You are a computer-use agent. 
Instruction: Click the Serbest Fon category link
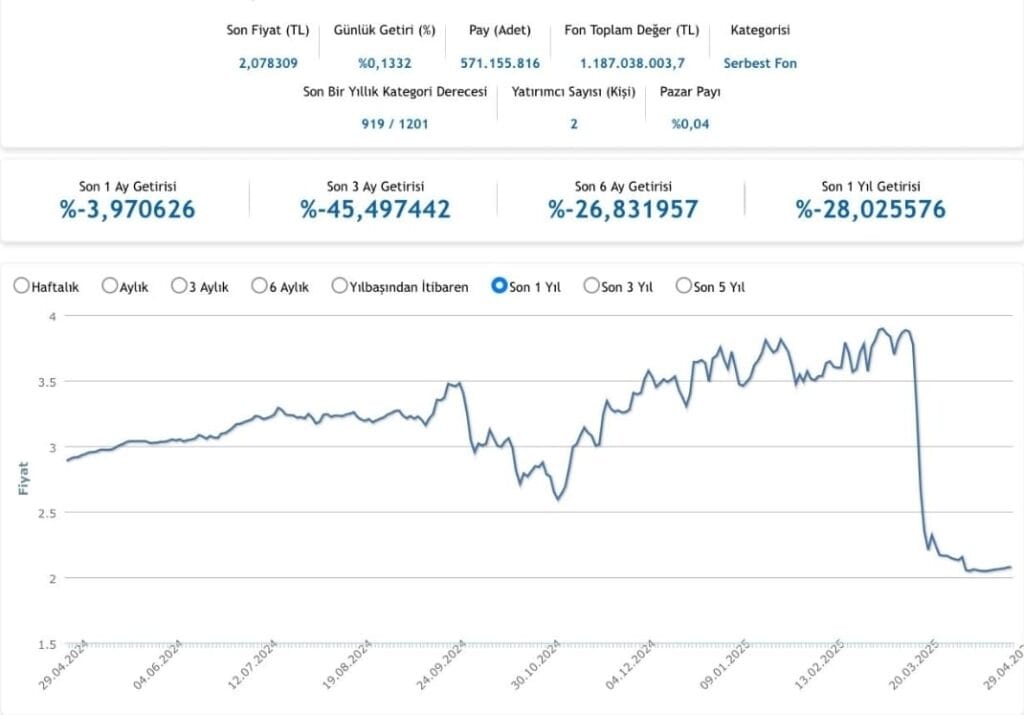coord(760,63)
